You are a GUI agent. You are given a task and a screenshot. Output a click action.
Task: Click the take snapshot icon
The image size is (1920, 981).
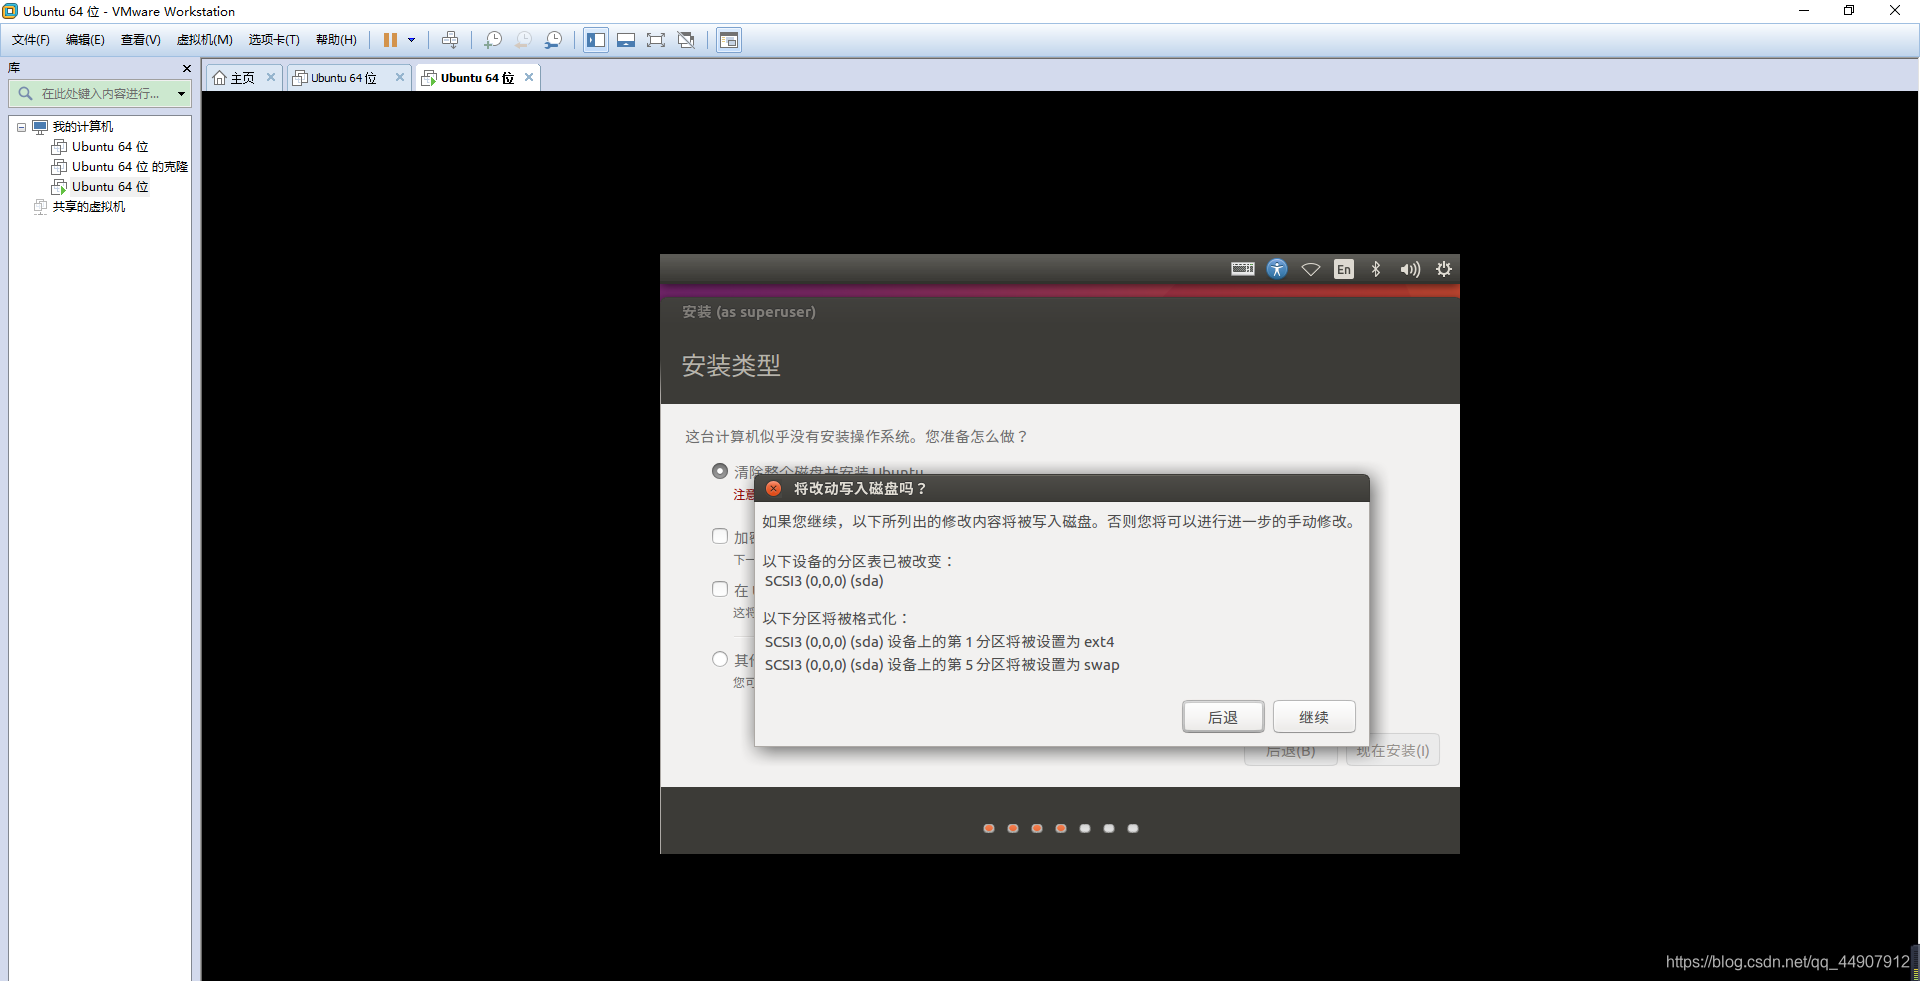493,40
